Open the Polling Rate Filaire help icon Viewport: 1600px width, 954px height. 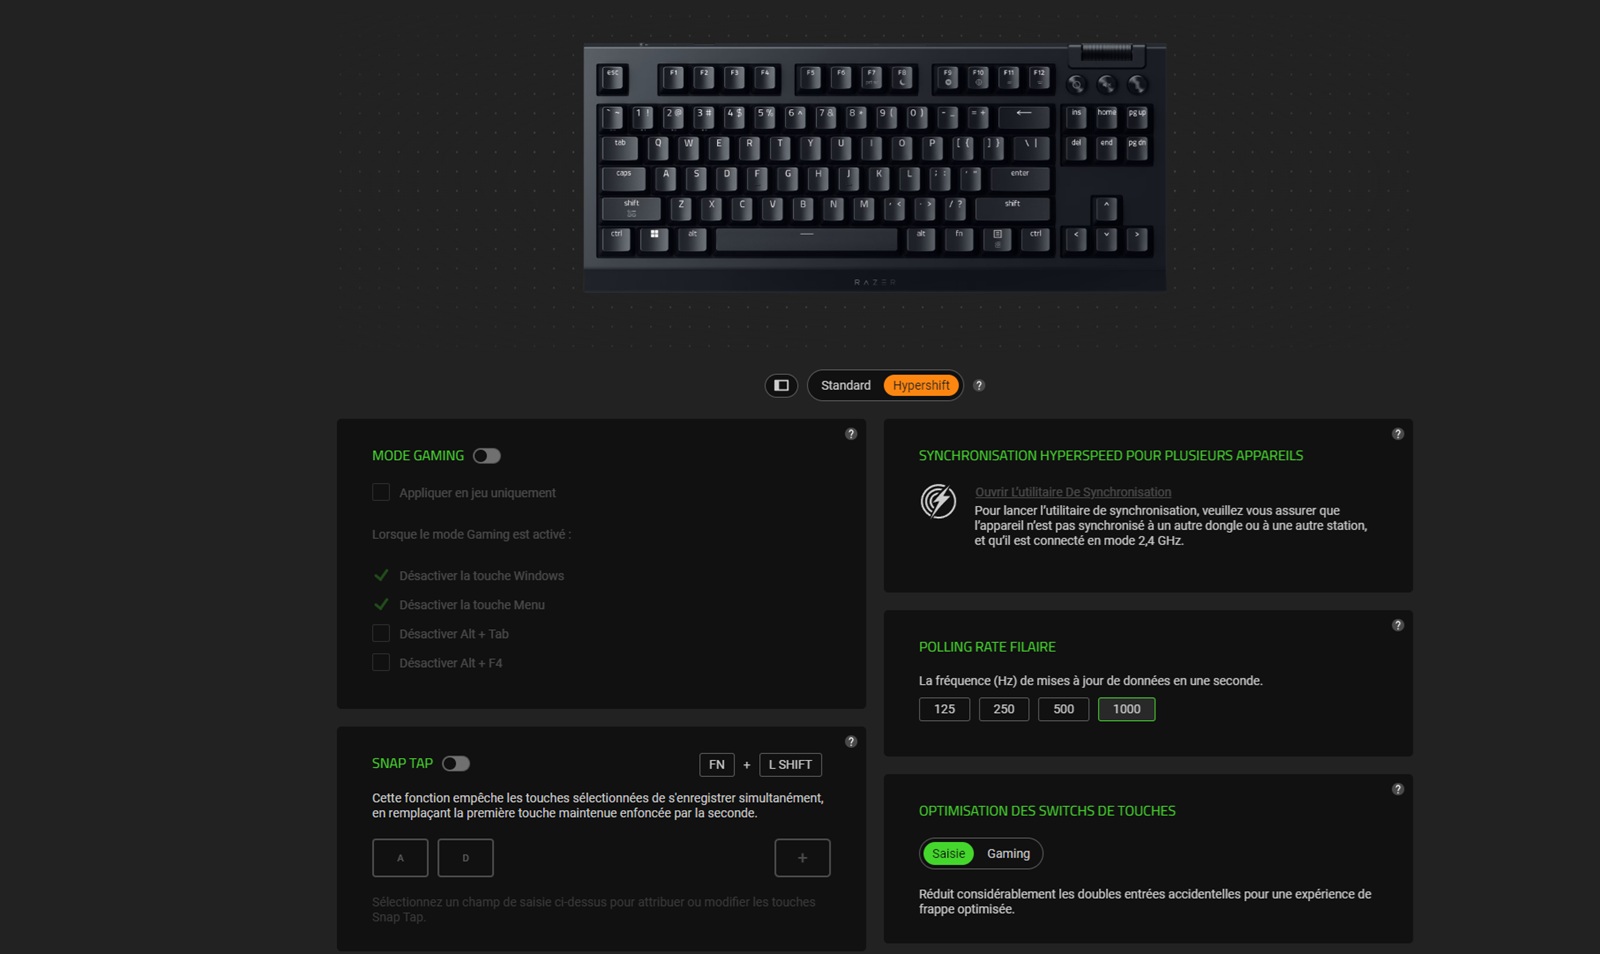[1398, 625]
